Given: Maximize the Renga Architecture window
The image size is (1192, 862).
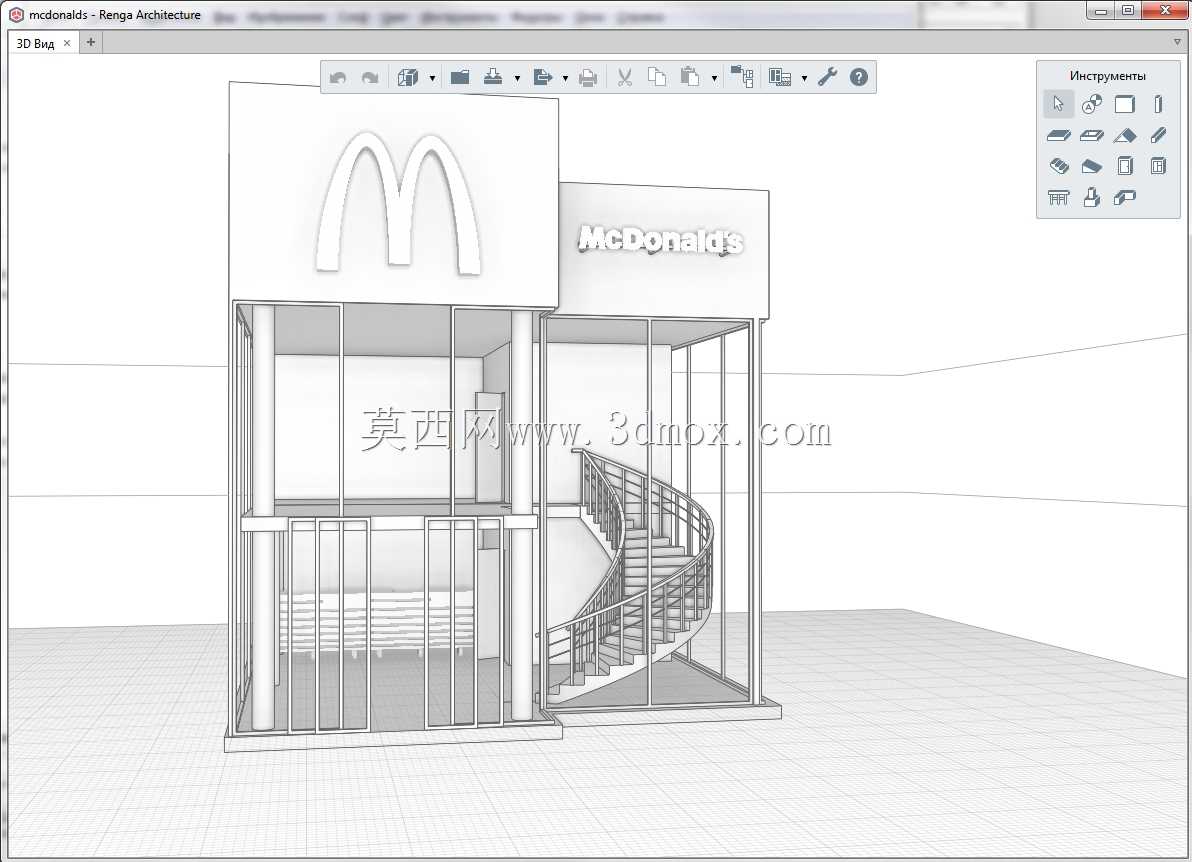Looking at the screenshot, I should coord(1128,11).
